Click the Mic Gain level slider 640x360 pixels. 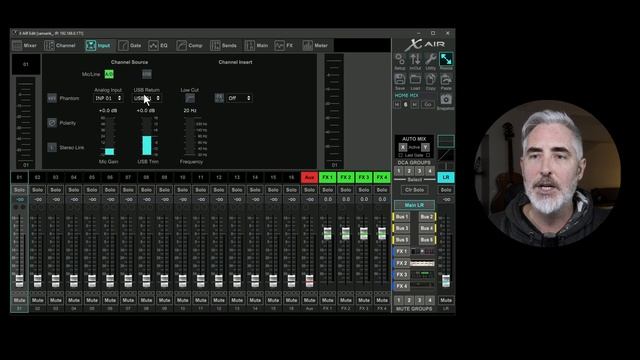tap(109, 136)
